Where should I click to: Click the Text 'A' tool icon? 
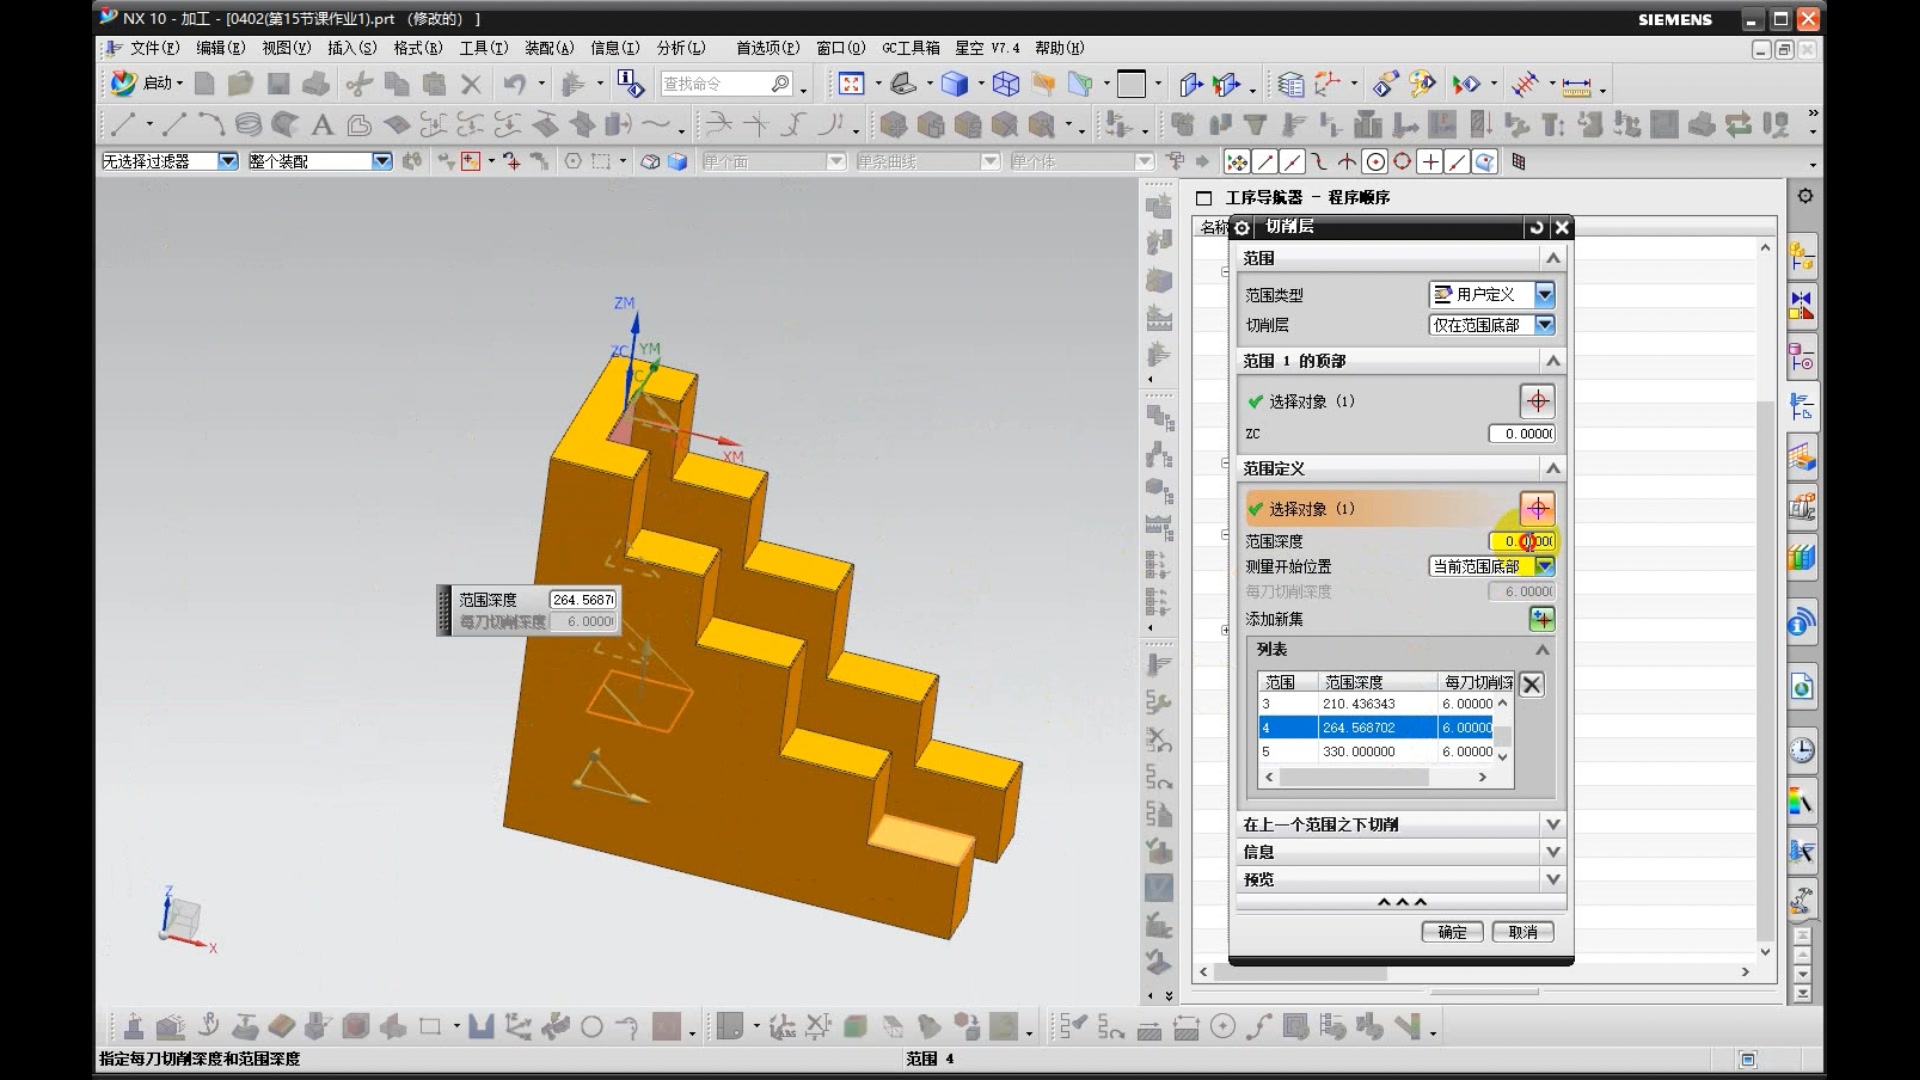coord(322,125)
